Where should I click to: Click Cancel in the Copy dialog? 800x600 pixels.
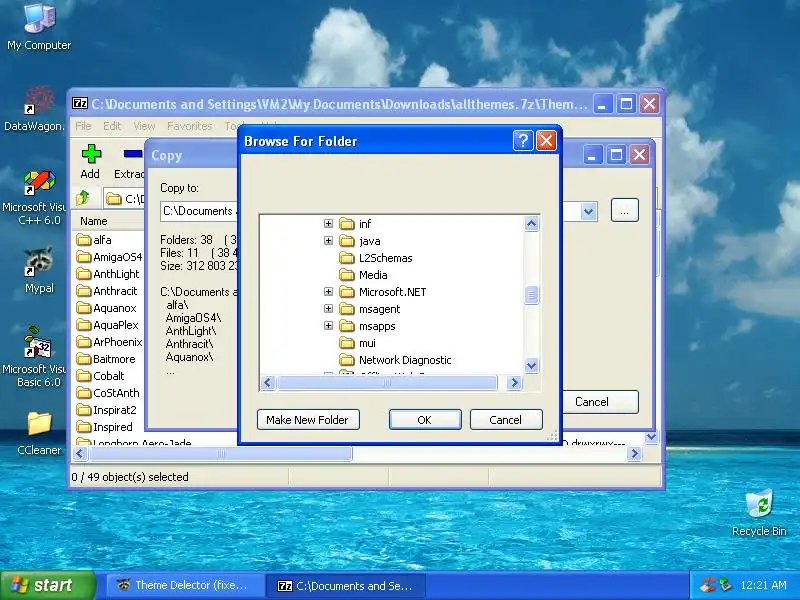(599, 402)
